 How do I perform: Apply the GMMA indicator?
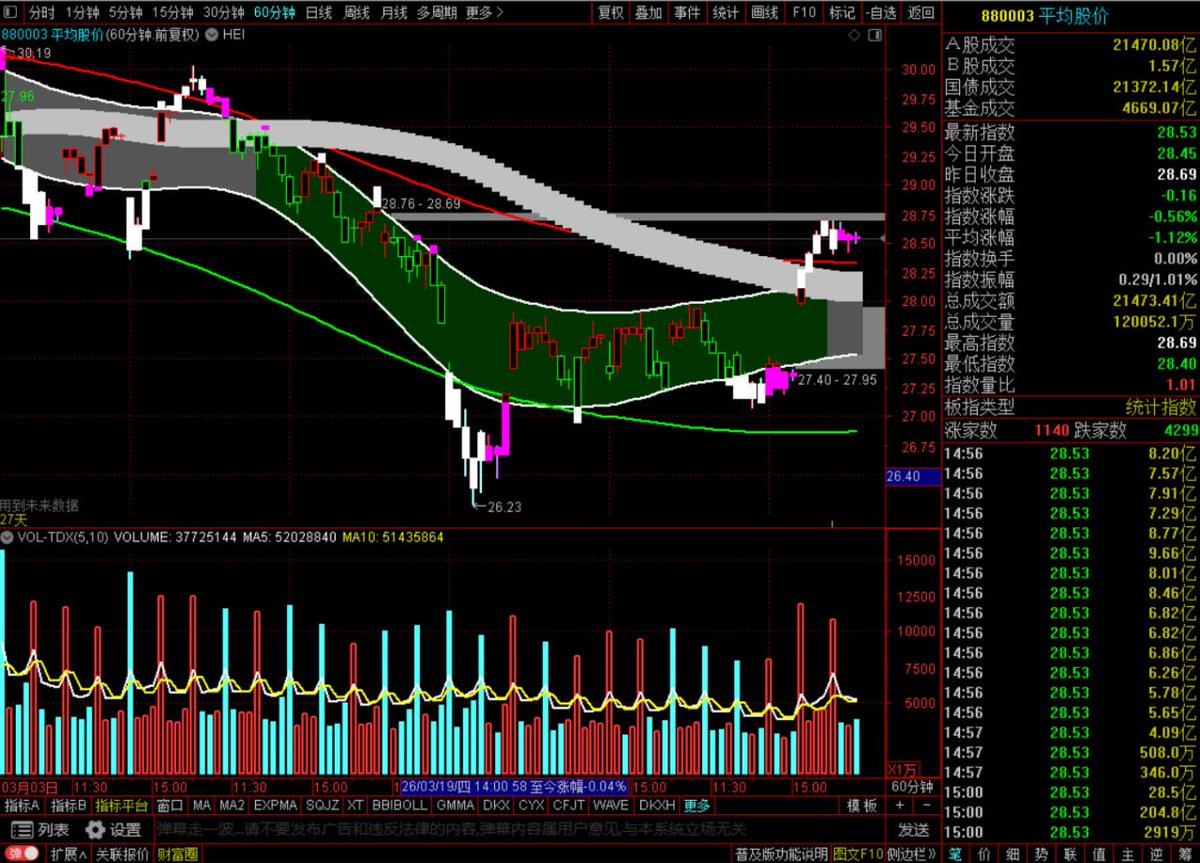[x=455, y=806]
